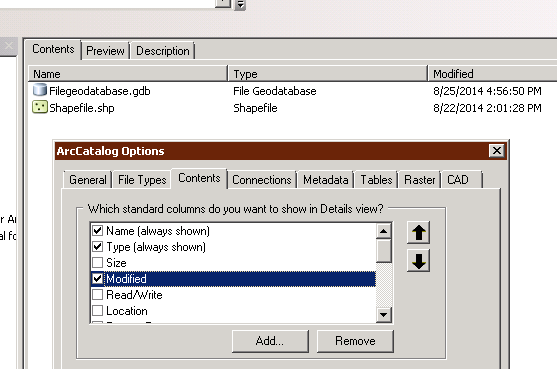Viewport: 557px width, 369px height.
Task: Switch to the Preview tab
Action: [105, 51]
